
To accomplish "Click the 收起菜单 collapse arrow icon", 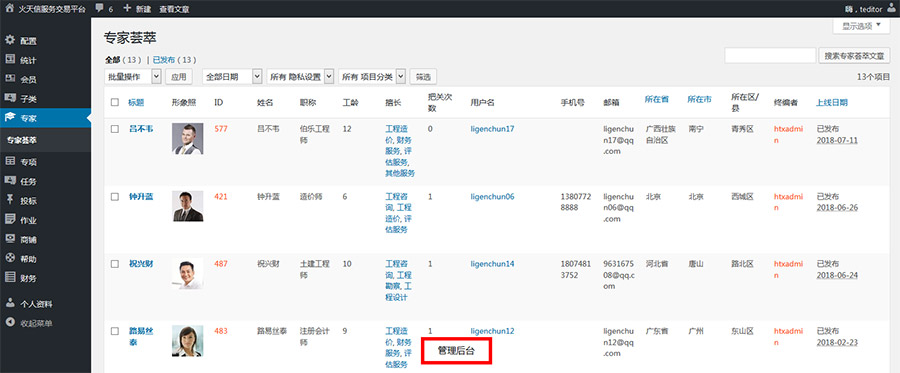I will click(x=10, y=323).
